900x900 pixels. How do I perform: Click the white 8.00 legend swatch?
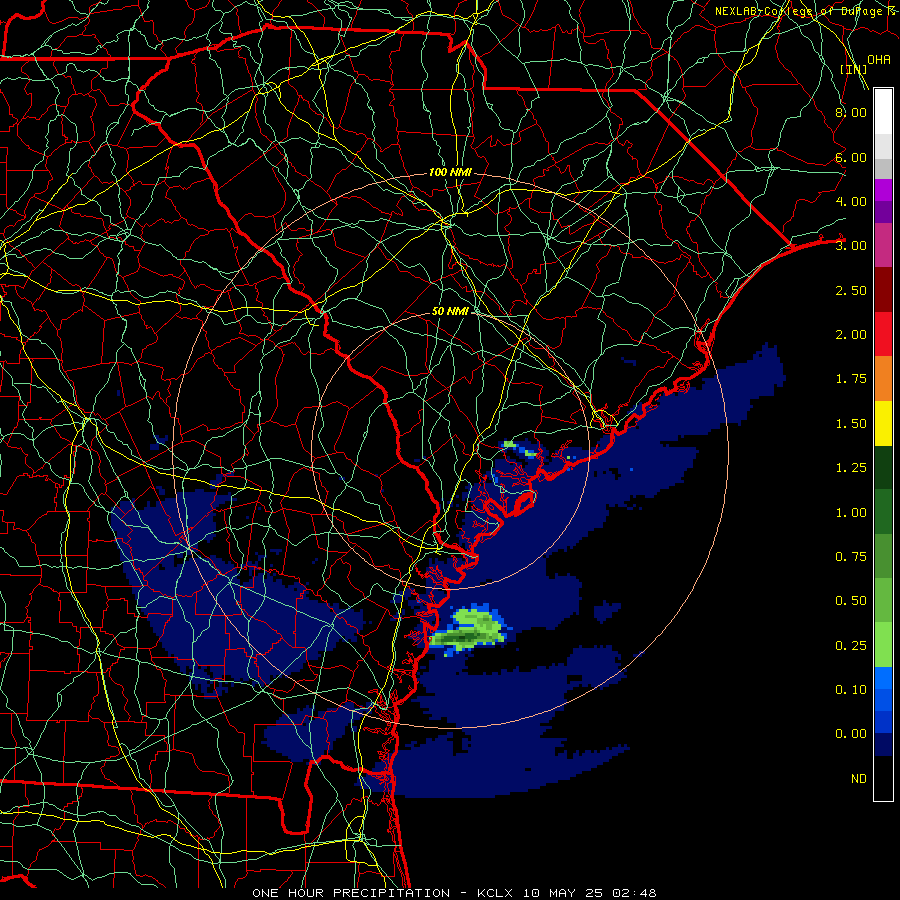883,112
